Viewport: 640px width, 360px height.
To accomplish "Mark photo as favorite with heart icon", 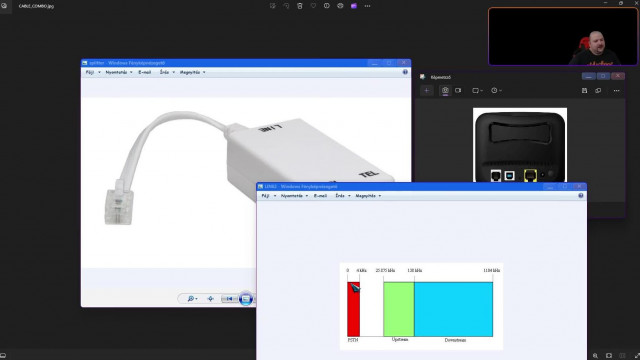I will click(313, 6).
